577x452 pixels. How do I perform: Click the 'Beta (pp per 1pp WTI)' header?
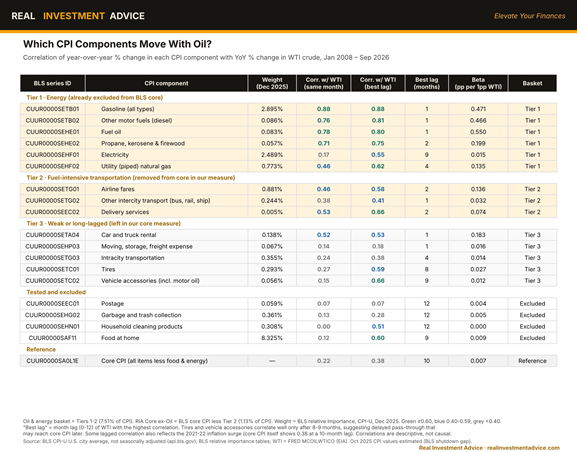coord(478,83)
